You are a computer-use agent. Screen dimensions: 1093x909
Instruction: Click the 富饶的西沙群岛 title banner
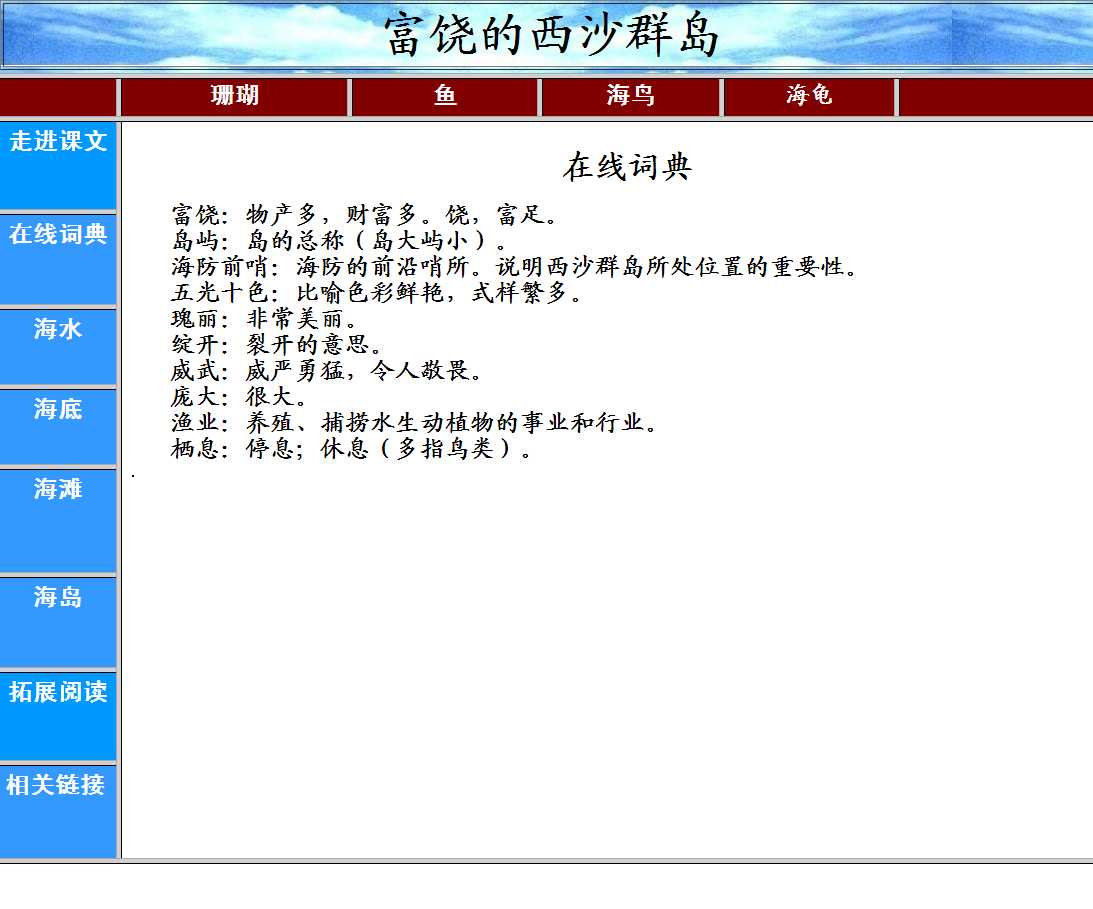pos(551,35)
